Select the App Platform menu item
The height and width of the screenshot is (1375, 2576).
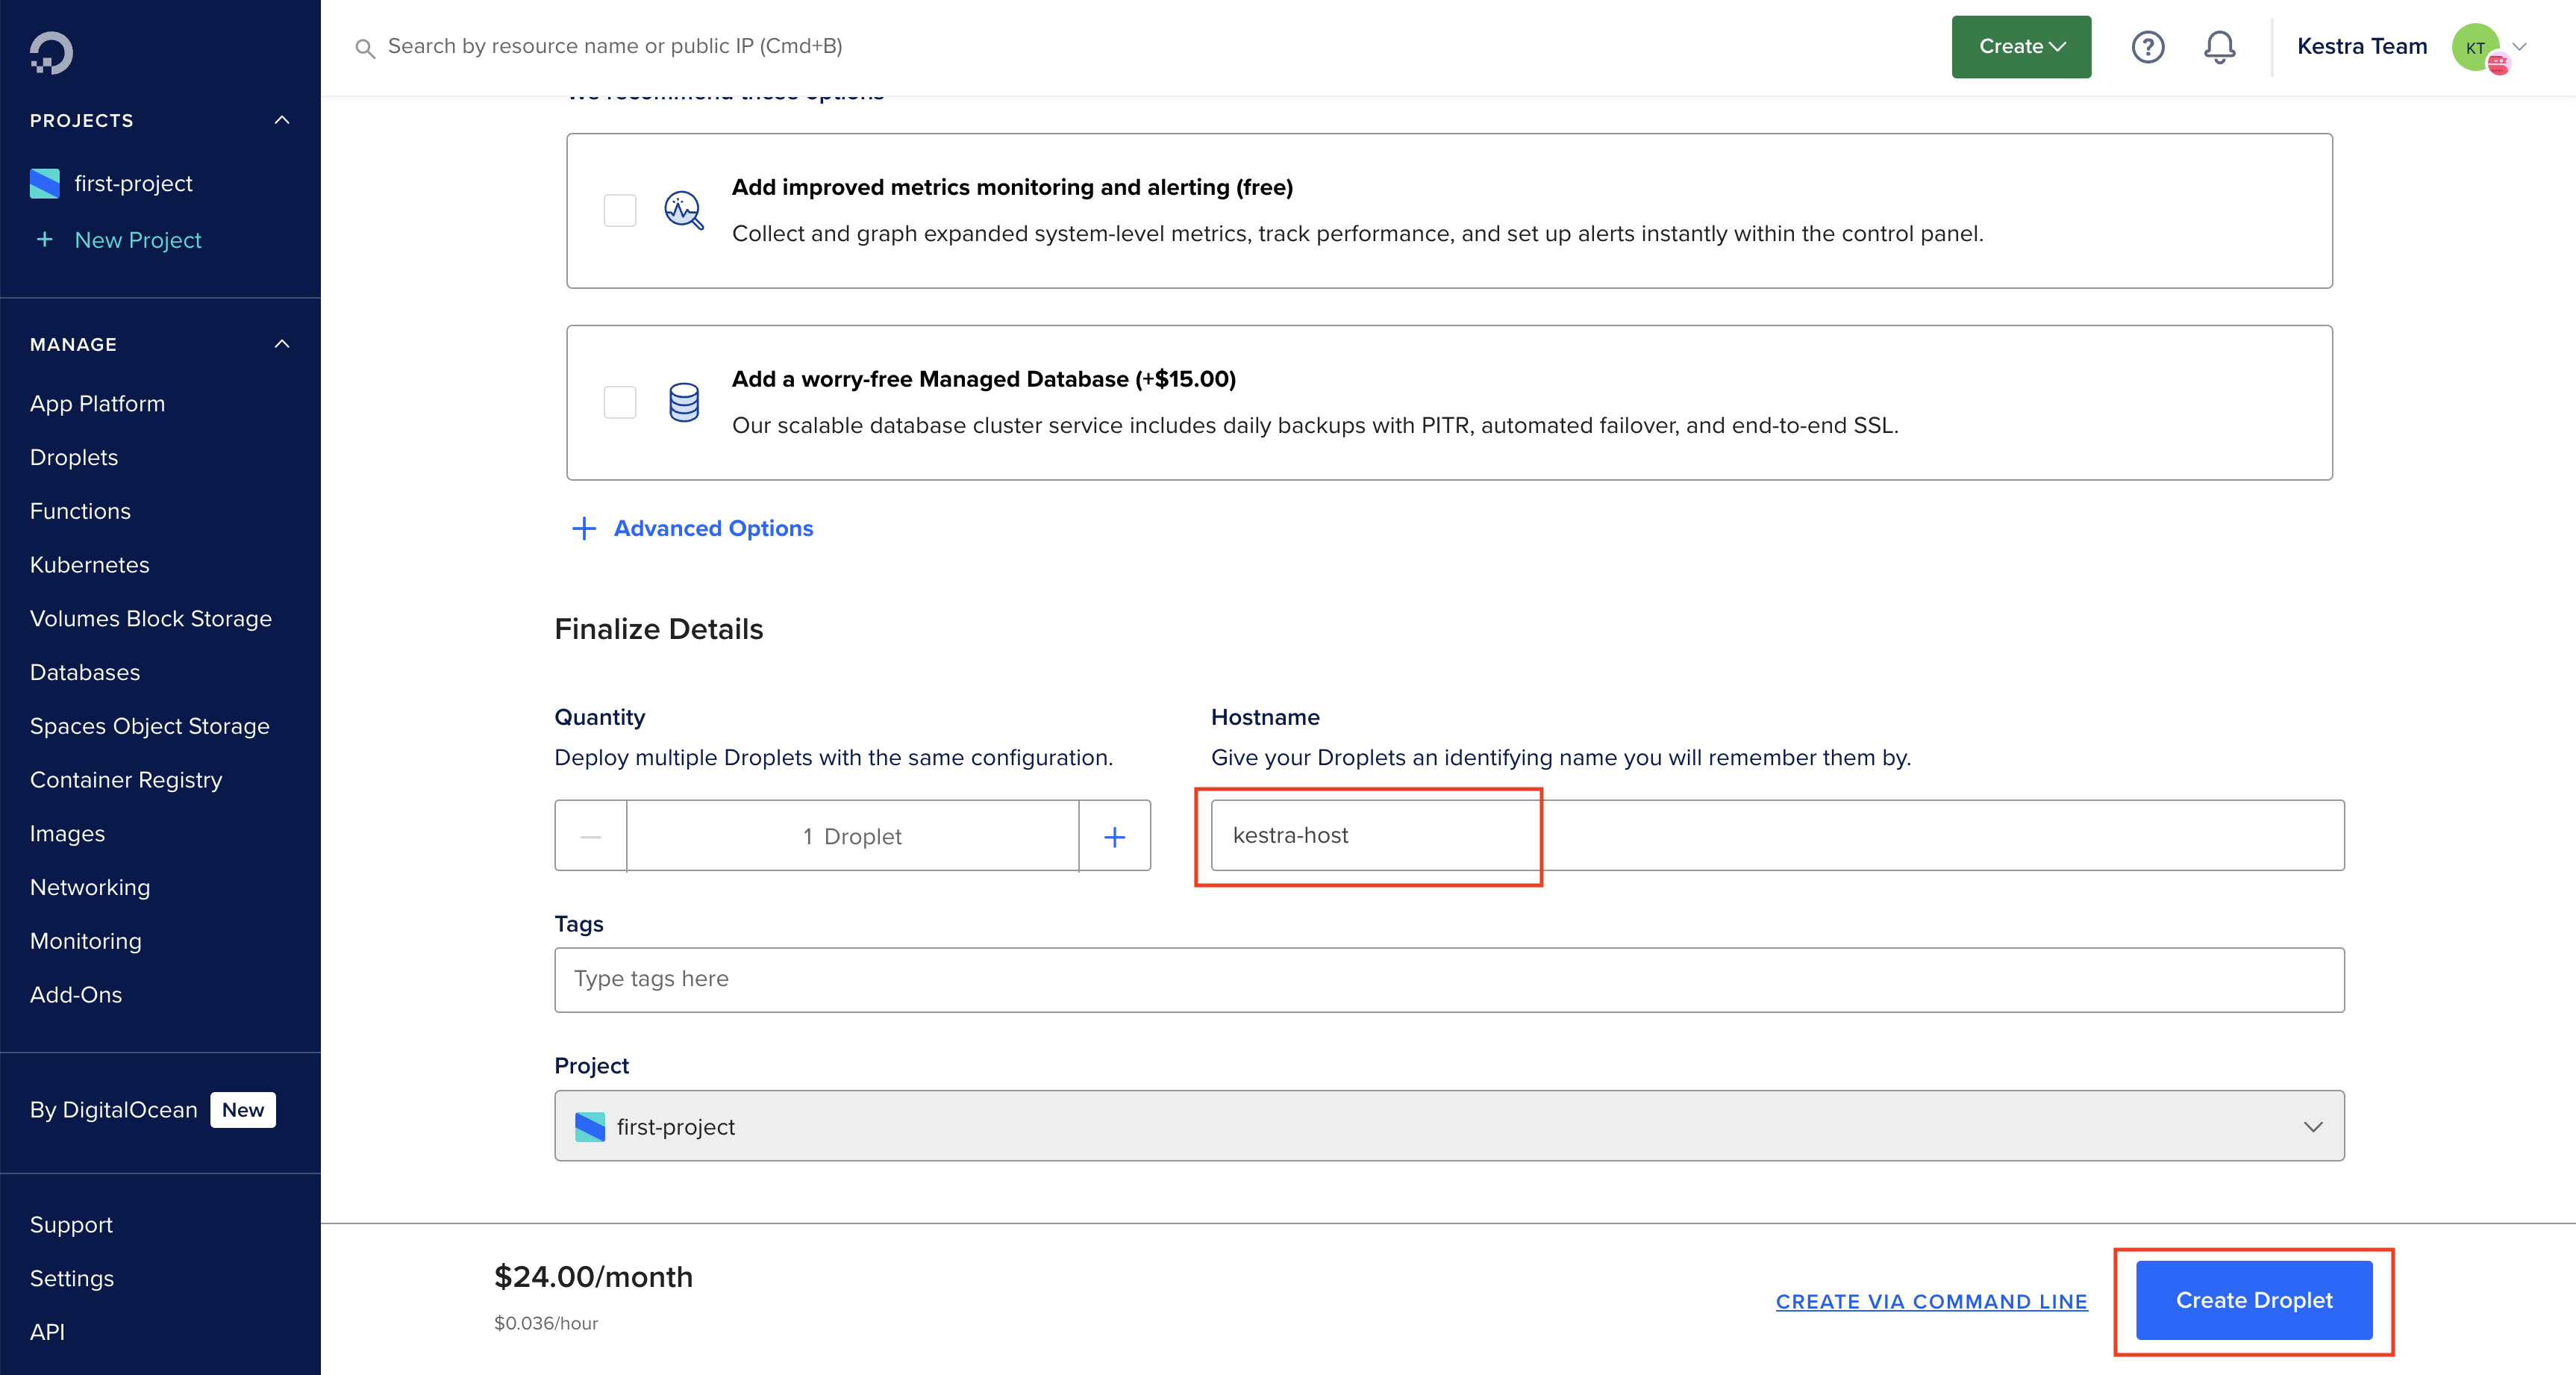97,404
